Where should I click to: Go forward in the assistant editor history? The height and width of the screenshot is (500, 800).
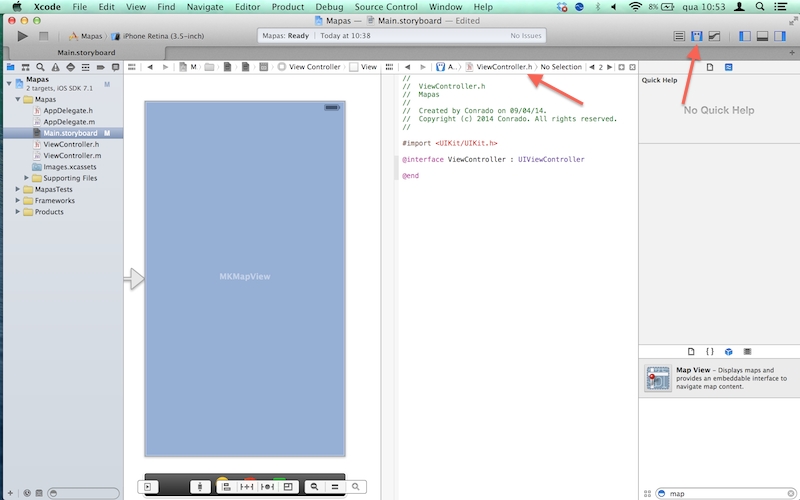pyautogui.click(x=422, y=67)
